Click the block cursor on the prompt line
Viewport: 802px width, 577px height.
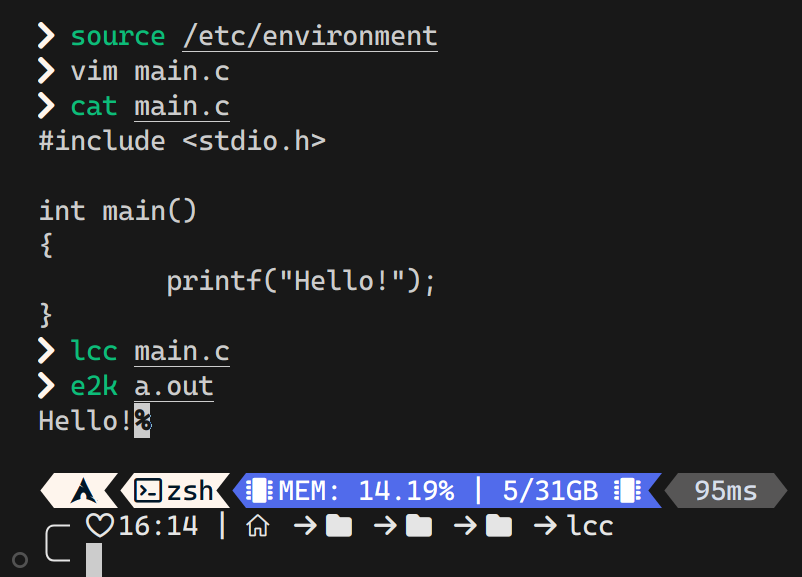point(94,560)
